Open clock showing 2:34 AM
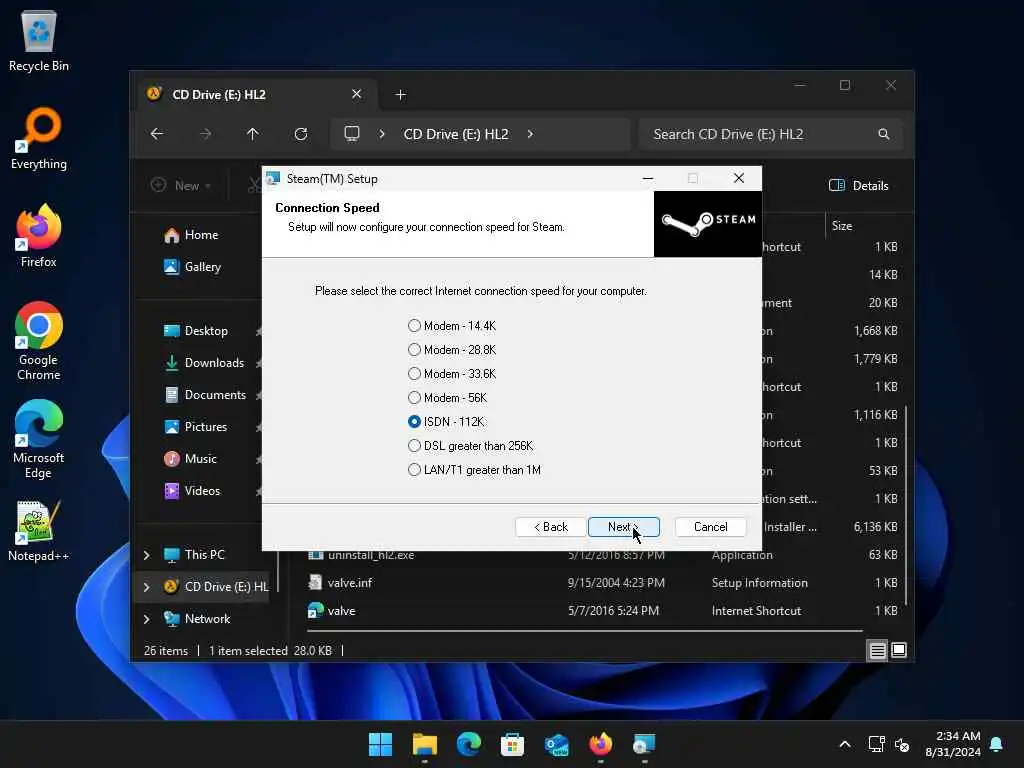 (x=953, y=744)
